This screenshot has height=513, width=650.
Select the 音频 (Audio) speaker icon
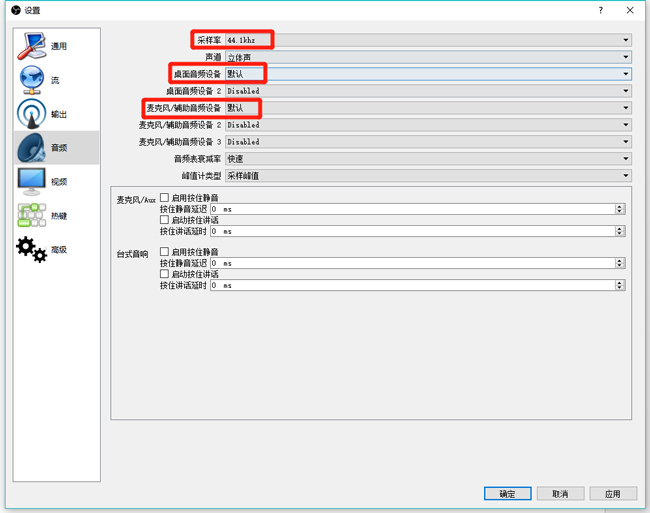pyautogui.click(x=32, y=148)
